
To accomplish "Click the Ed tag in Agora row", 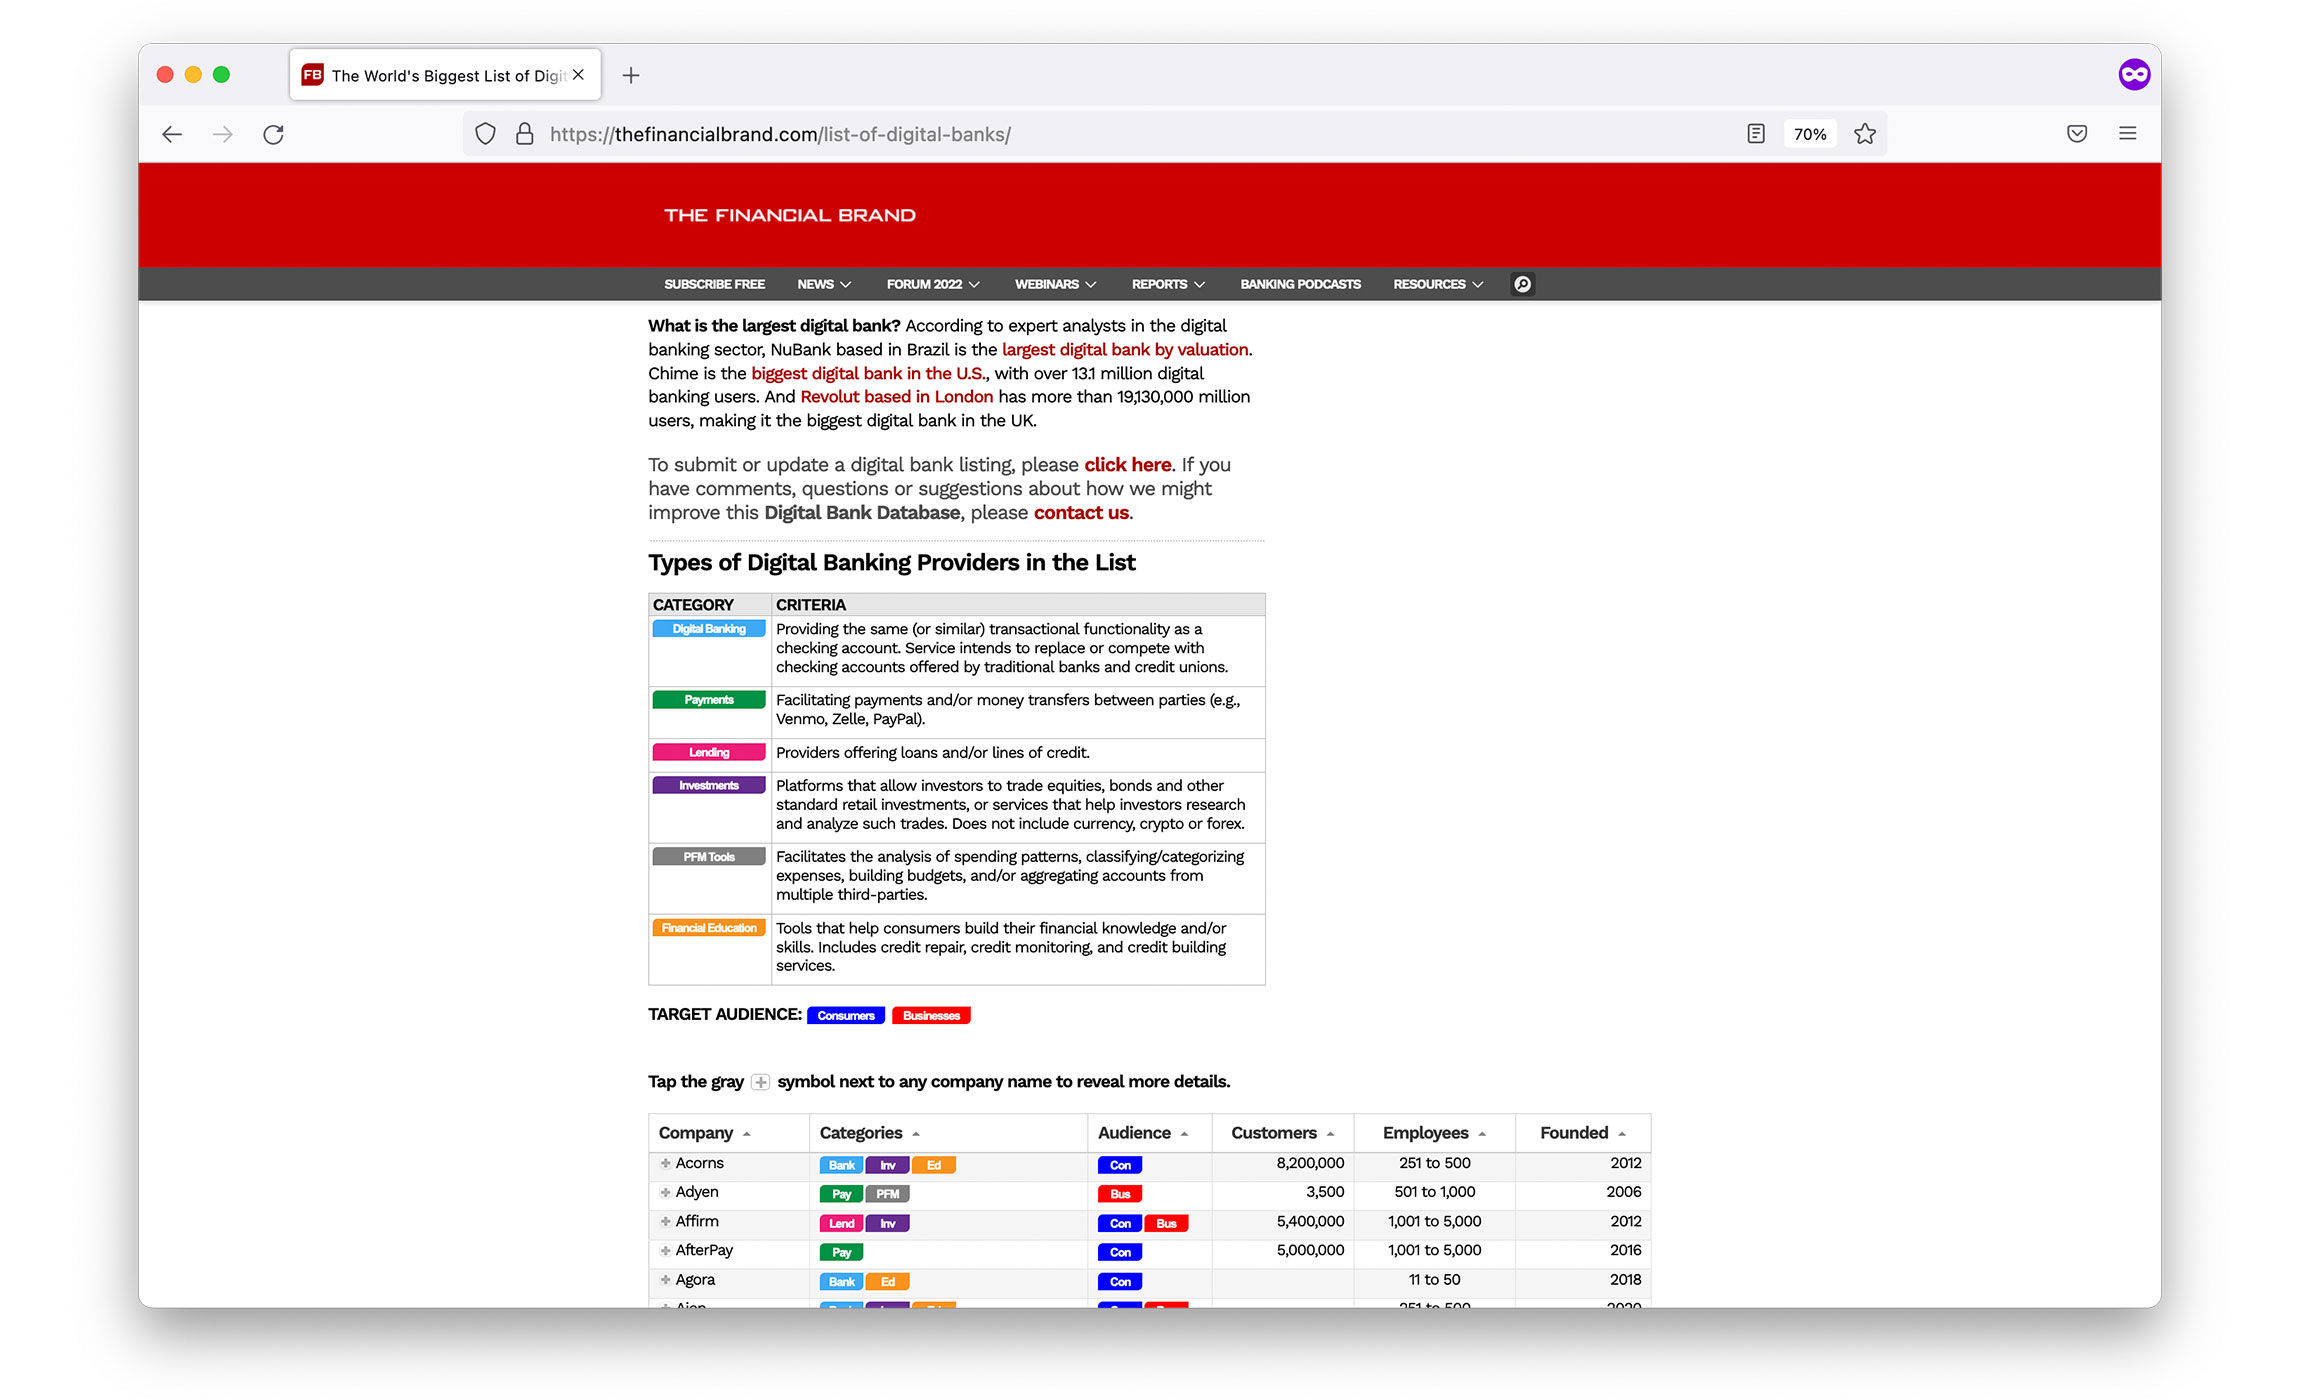I will tap(888, 1281).
